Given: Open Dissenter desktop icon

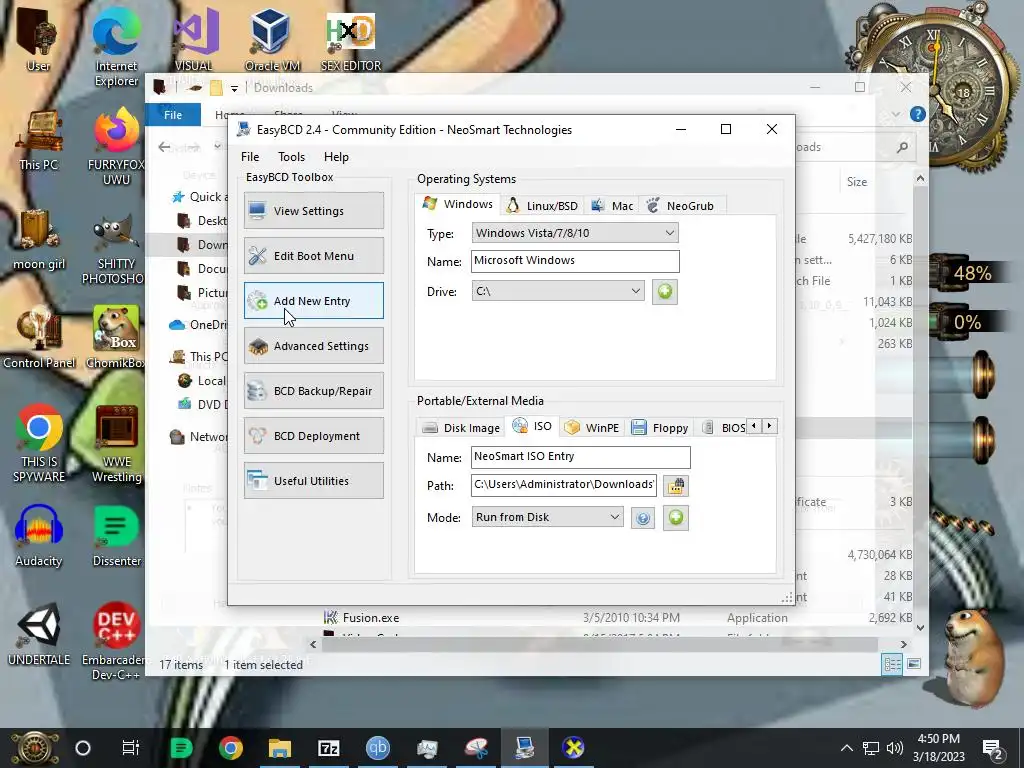Looking at the screenshot, I should (116, 536).
